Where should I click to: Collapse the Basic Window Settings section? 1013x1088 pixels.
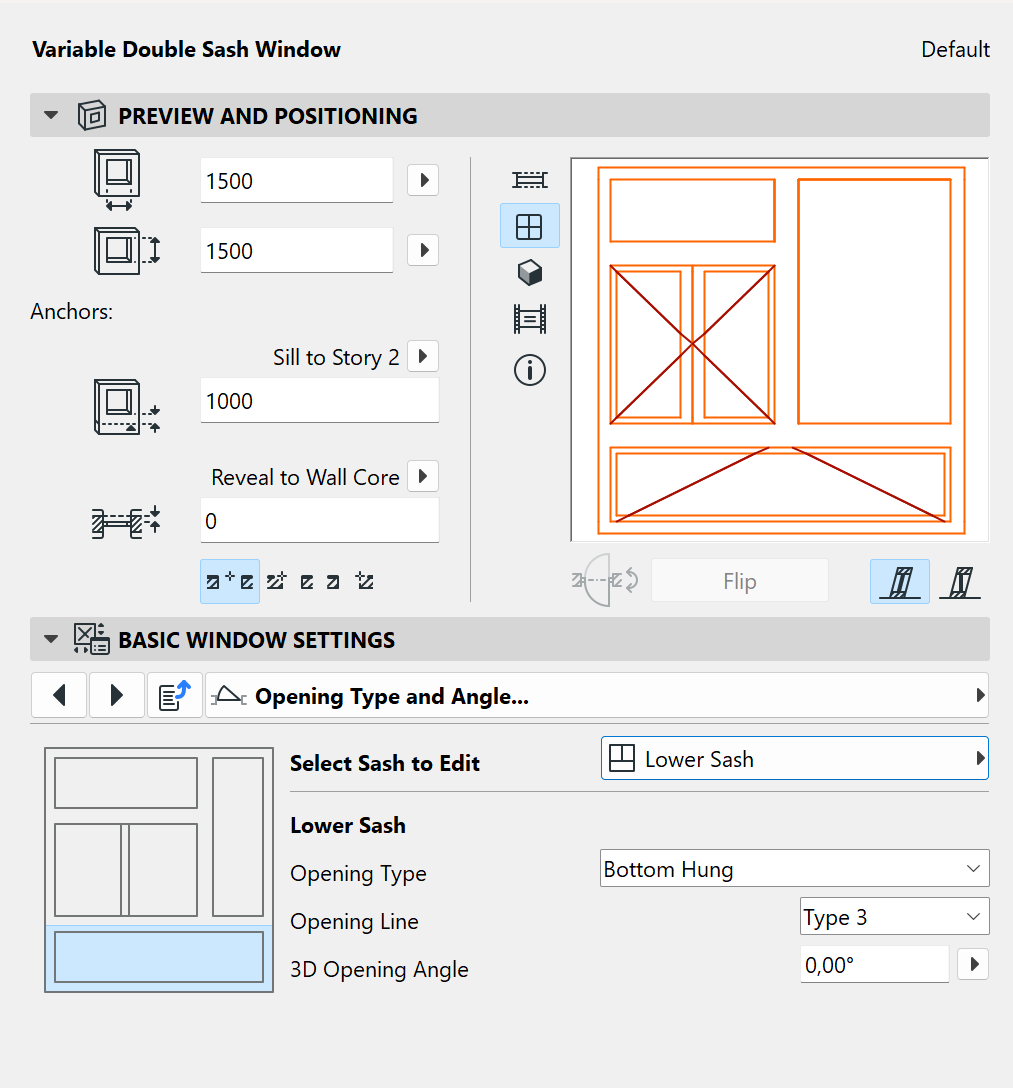pos(51,639)
